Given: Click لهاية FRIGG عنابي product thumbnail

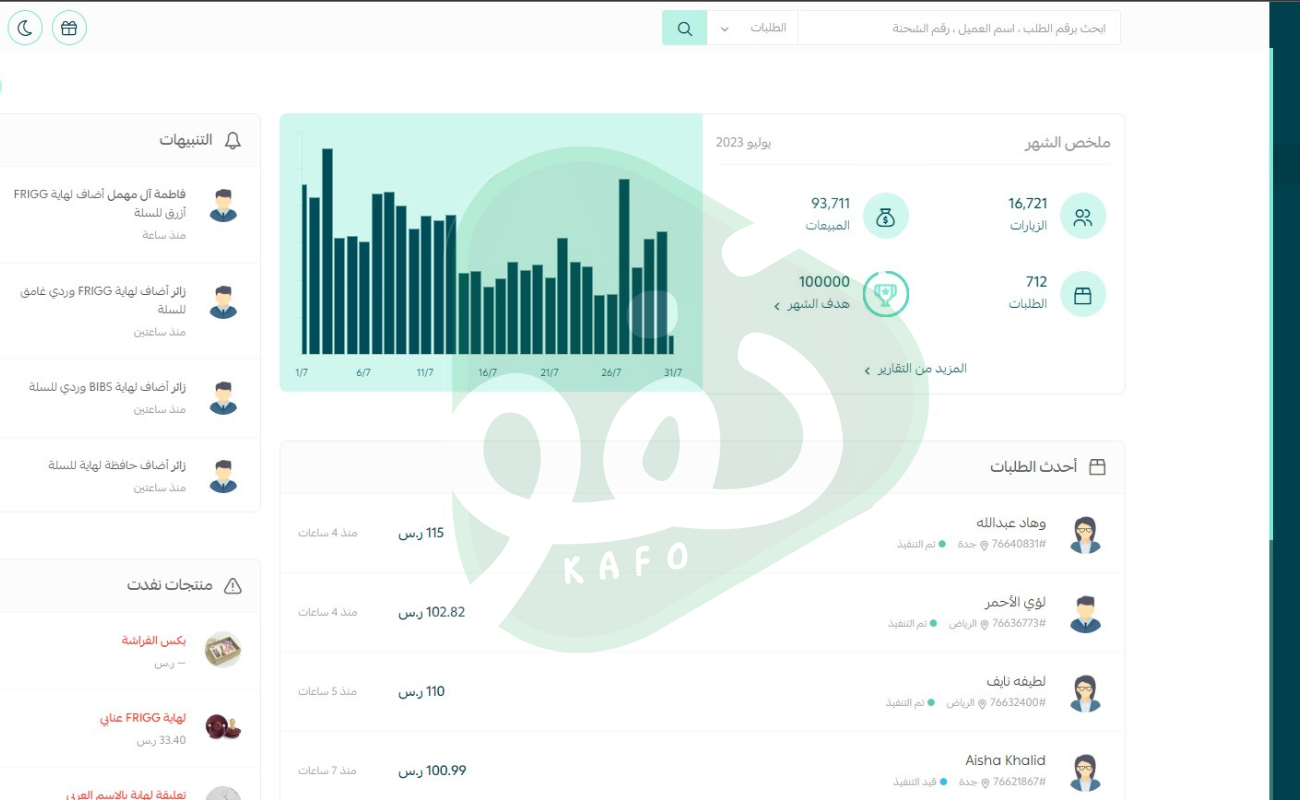Looking at the screenshot, I should pos(222,727).
